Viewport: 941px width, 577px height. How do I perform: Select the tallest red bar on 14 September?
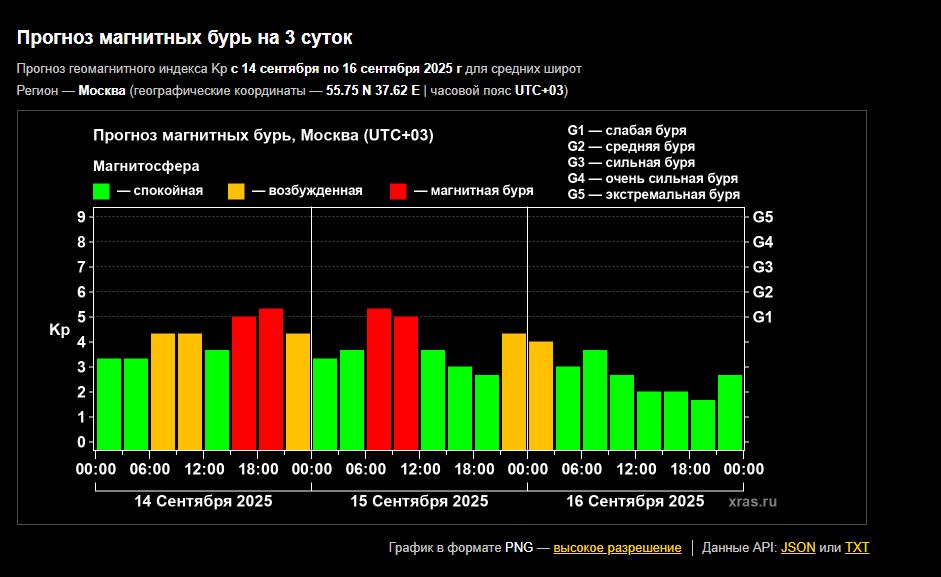click(x=271, y=378)
